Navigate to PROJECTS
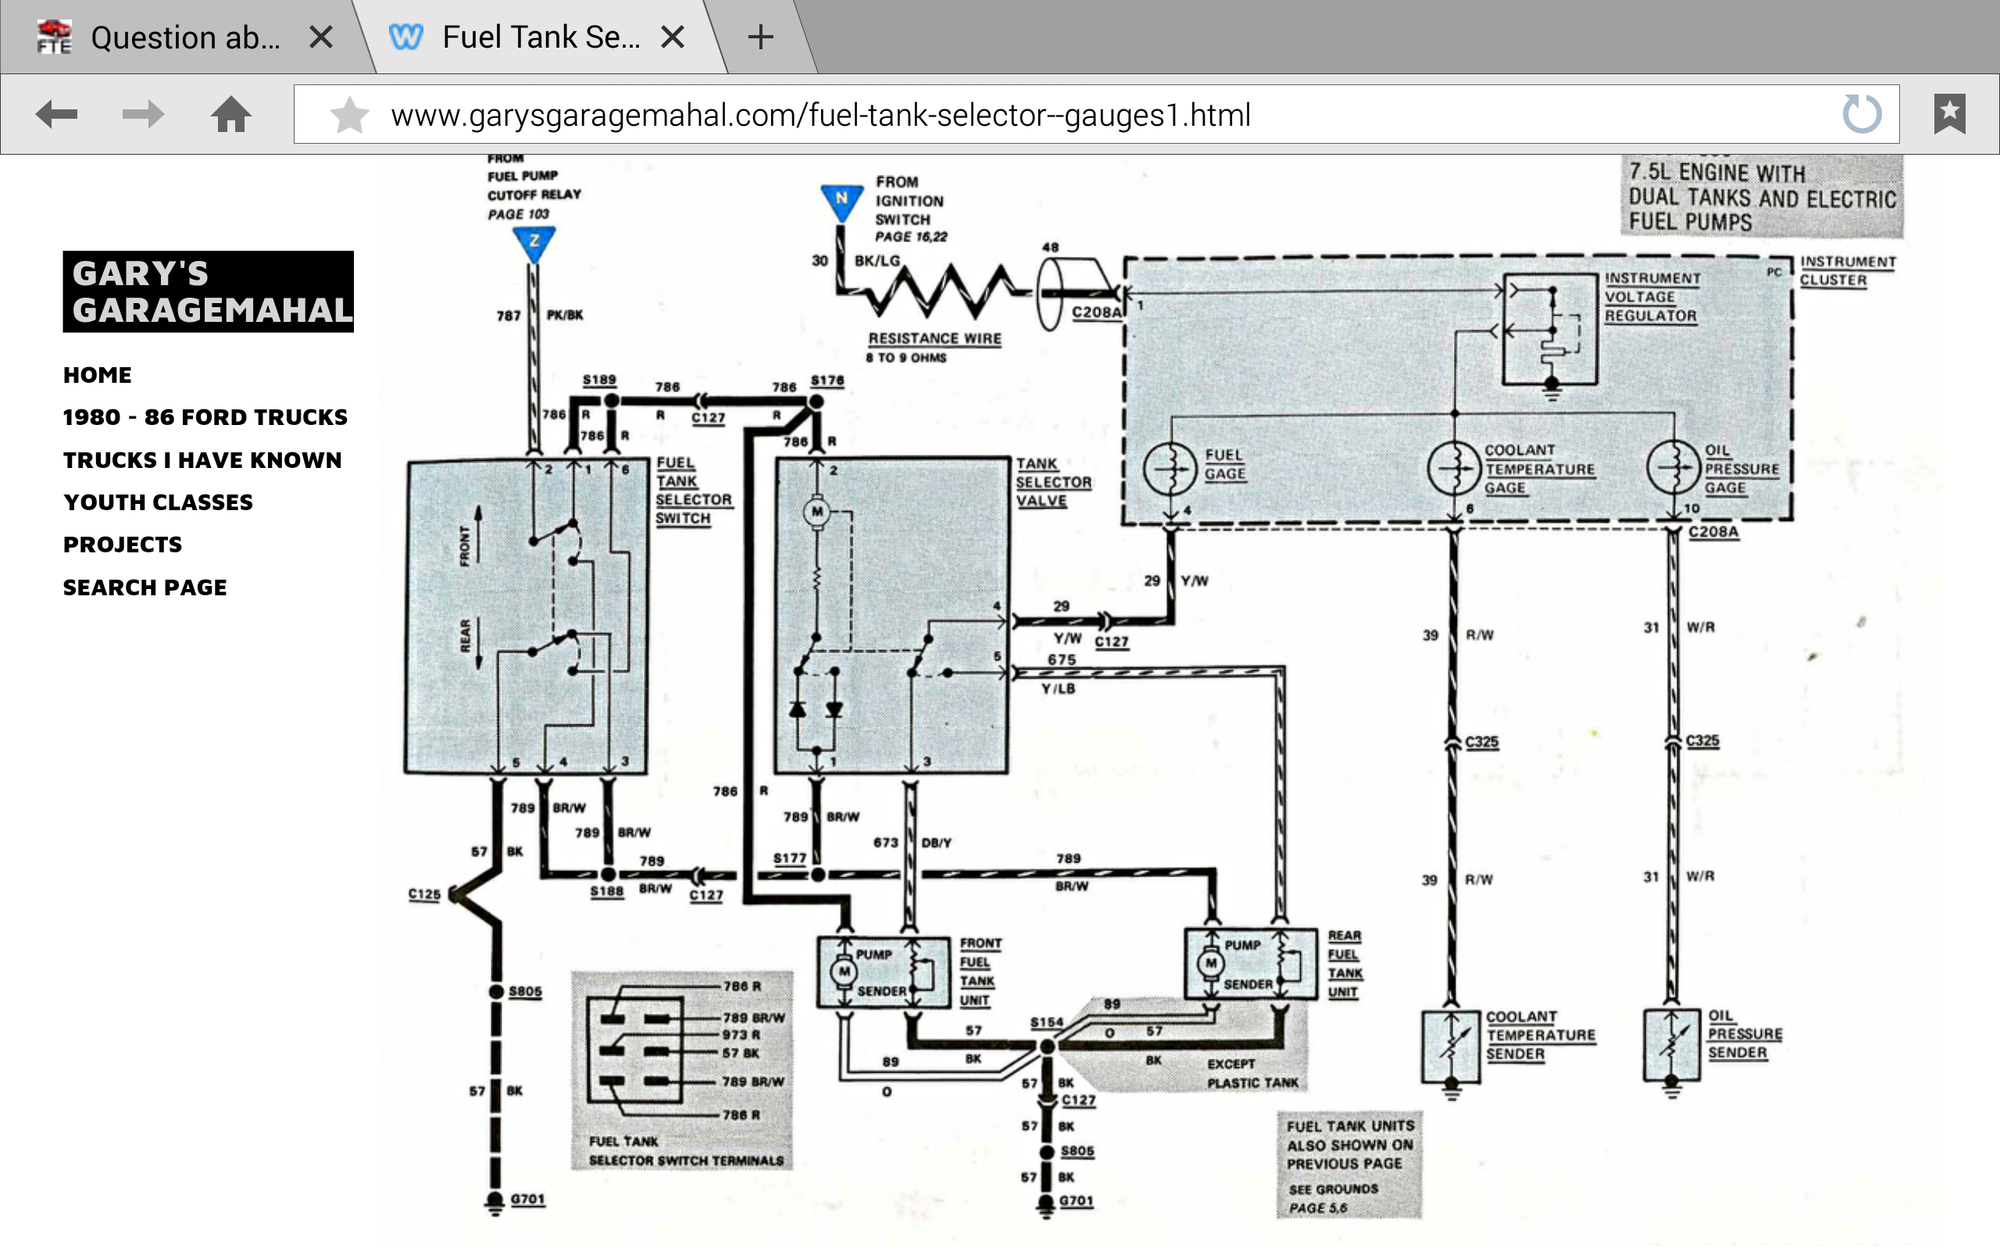This screenshot has height=1250, width=2000. click(122, 545)
